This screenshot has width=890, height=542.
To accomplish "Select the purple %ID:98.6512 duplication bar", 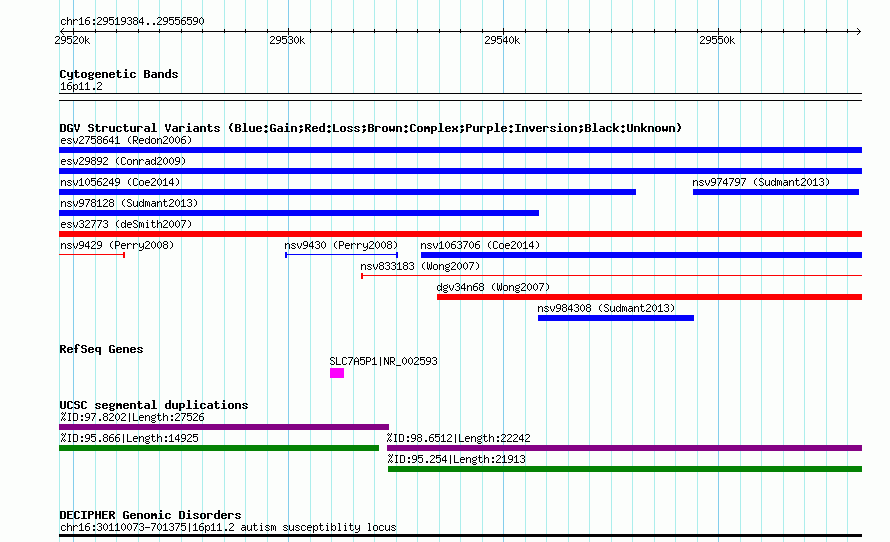I will click(x=624, y=448).
